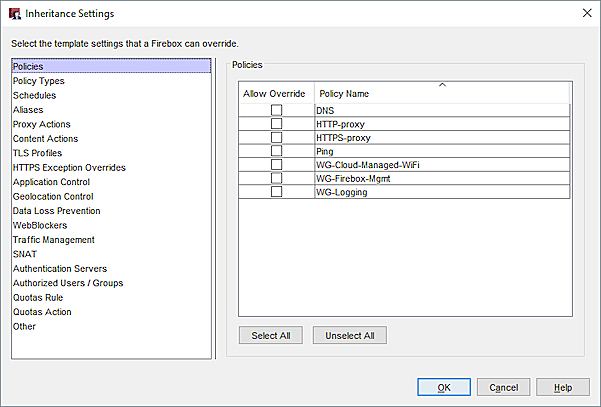Image resolution: width=601 pixels, height=407 pixels.
Task: Enable Allow Override for DNS policy
Action: coord(276,110)
